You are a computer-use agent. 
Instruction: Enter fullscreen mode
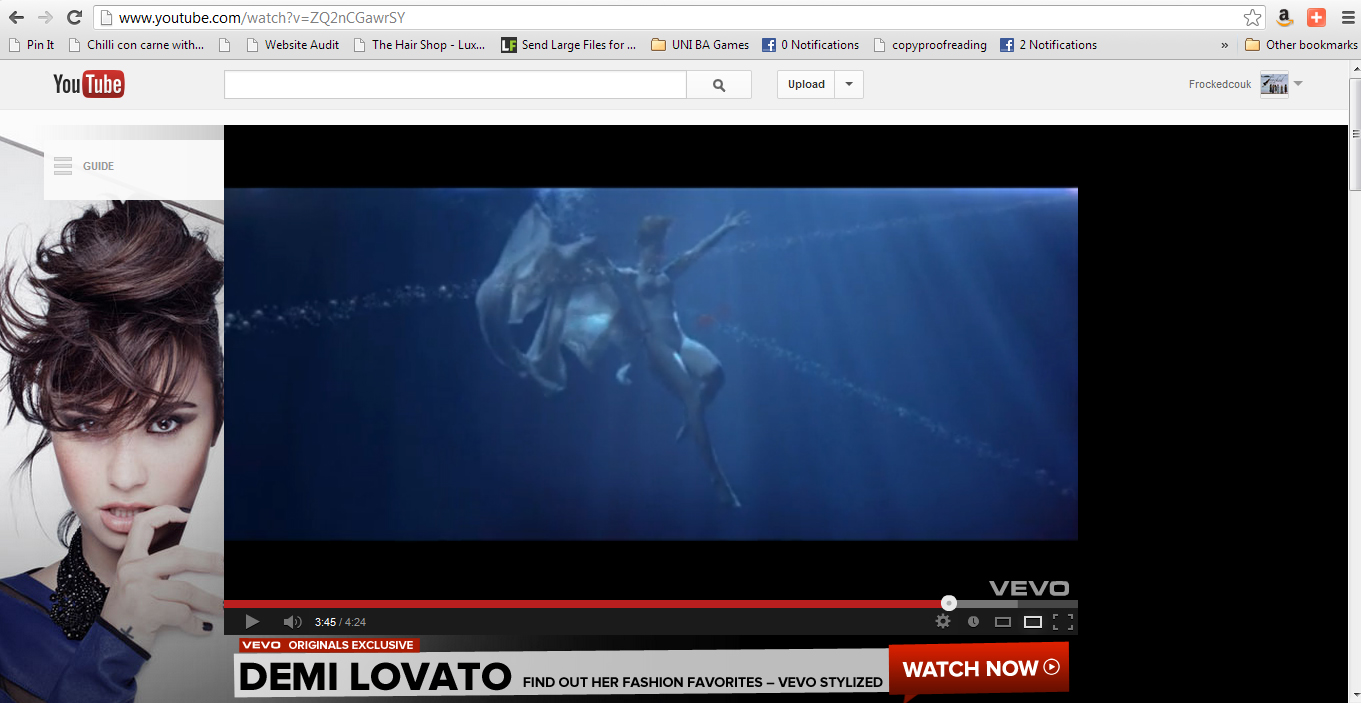tap(1063, 622)
